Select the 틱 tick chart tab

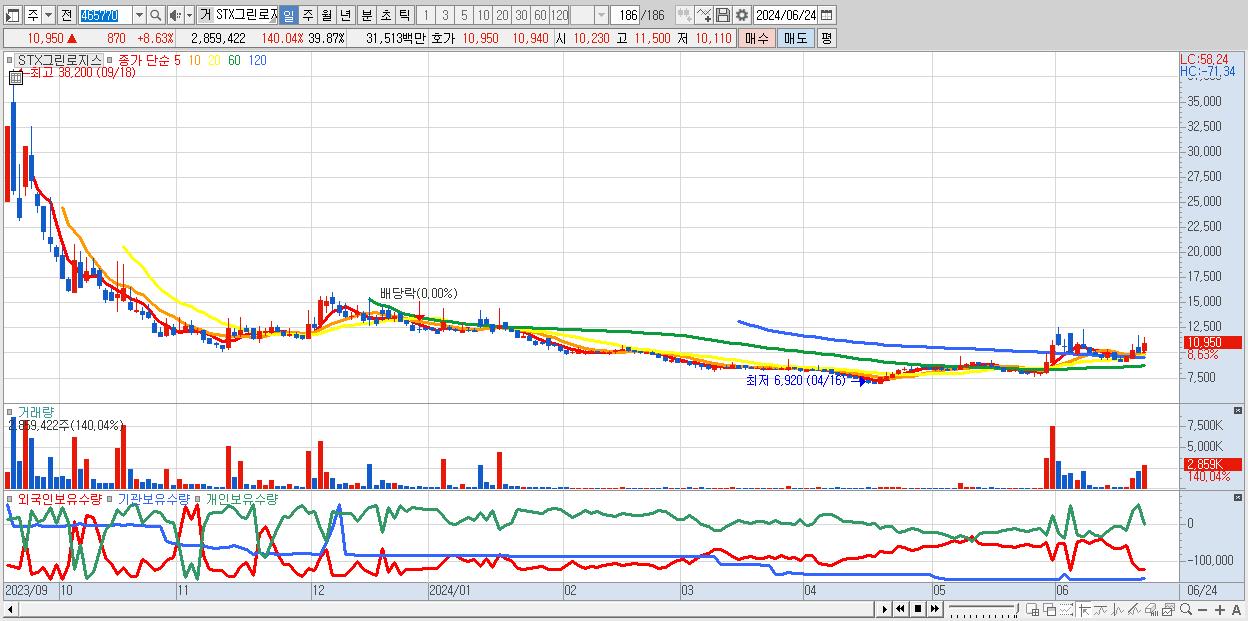(404, 15)
